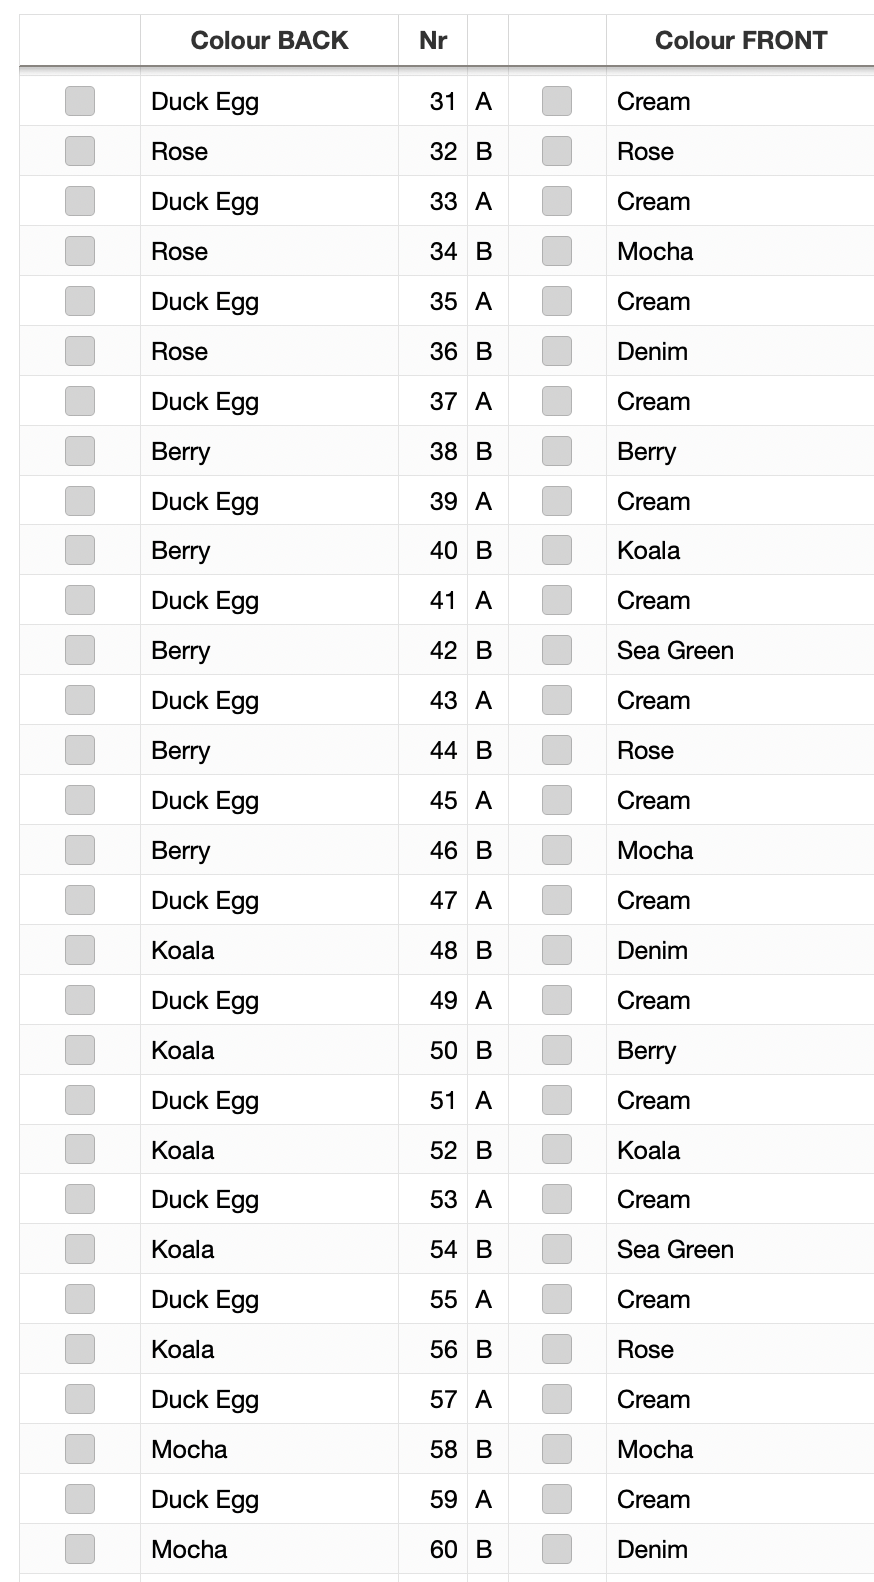874x1582 pixels.
Task: Tick the front checkbox for row 32 Rose
Action: (x=557, y=151)
